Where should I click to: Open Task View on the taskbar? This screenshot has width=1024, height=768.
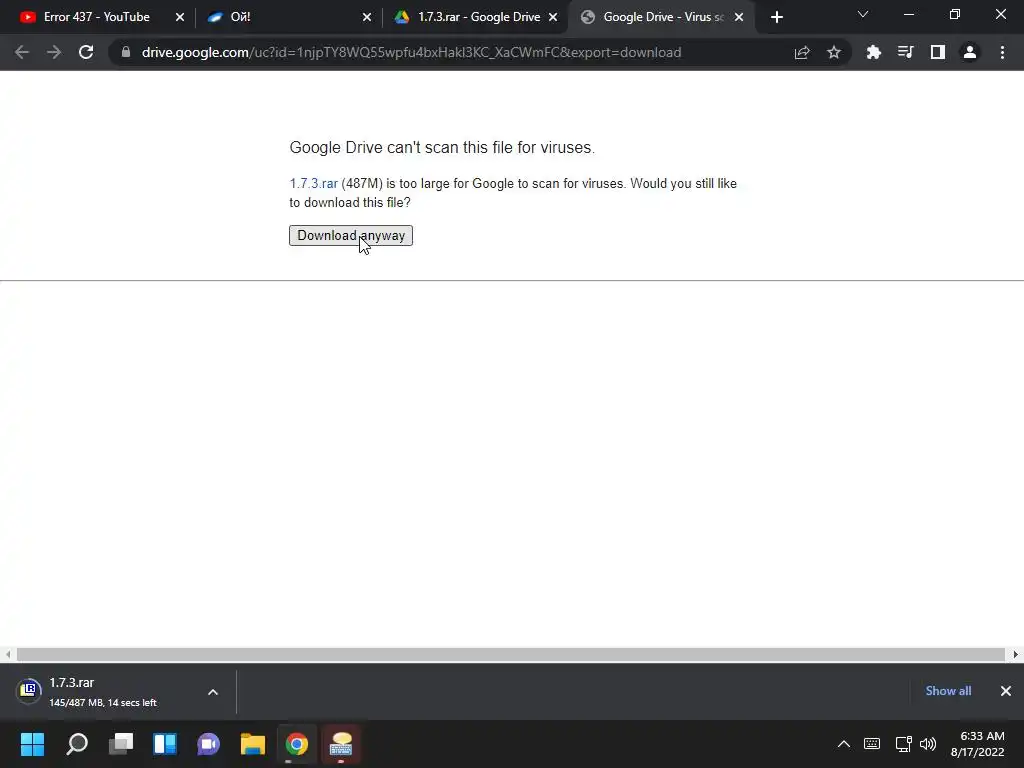click(121, 744)
